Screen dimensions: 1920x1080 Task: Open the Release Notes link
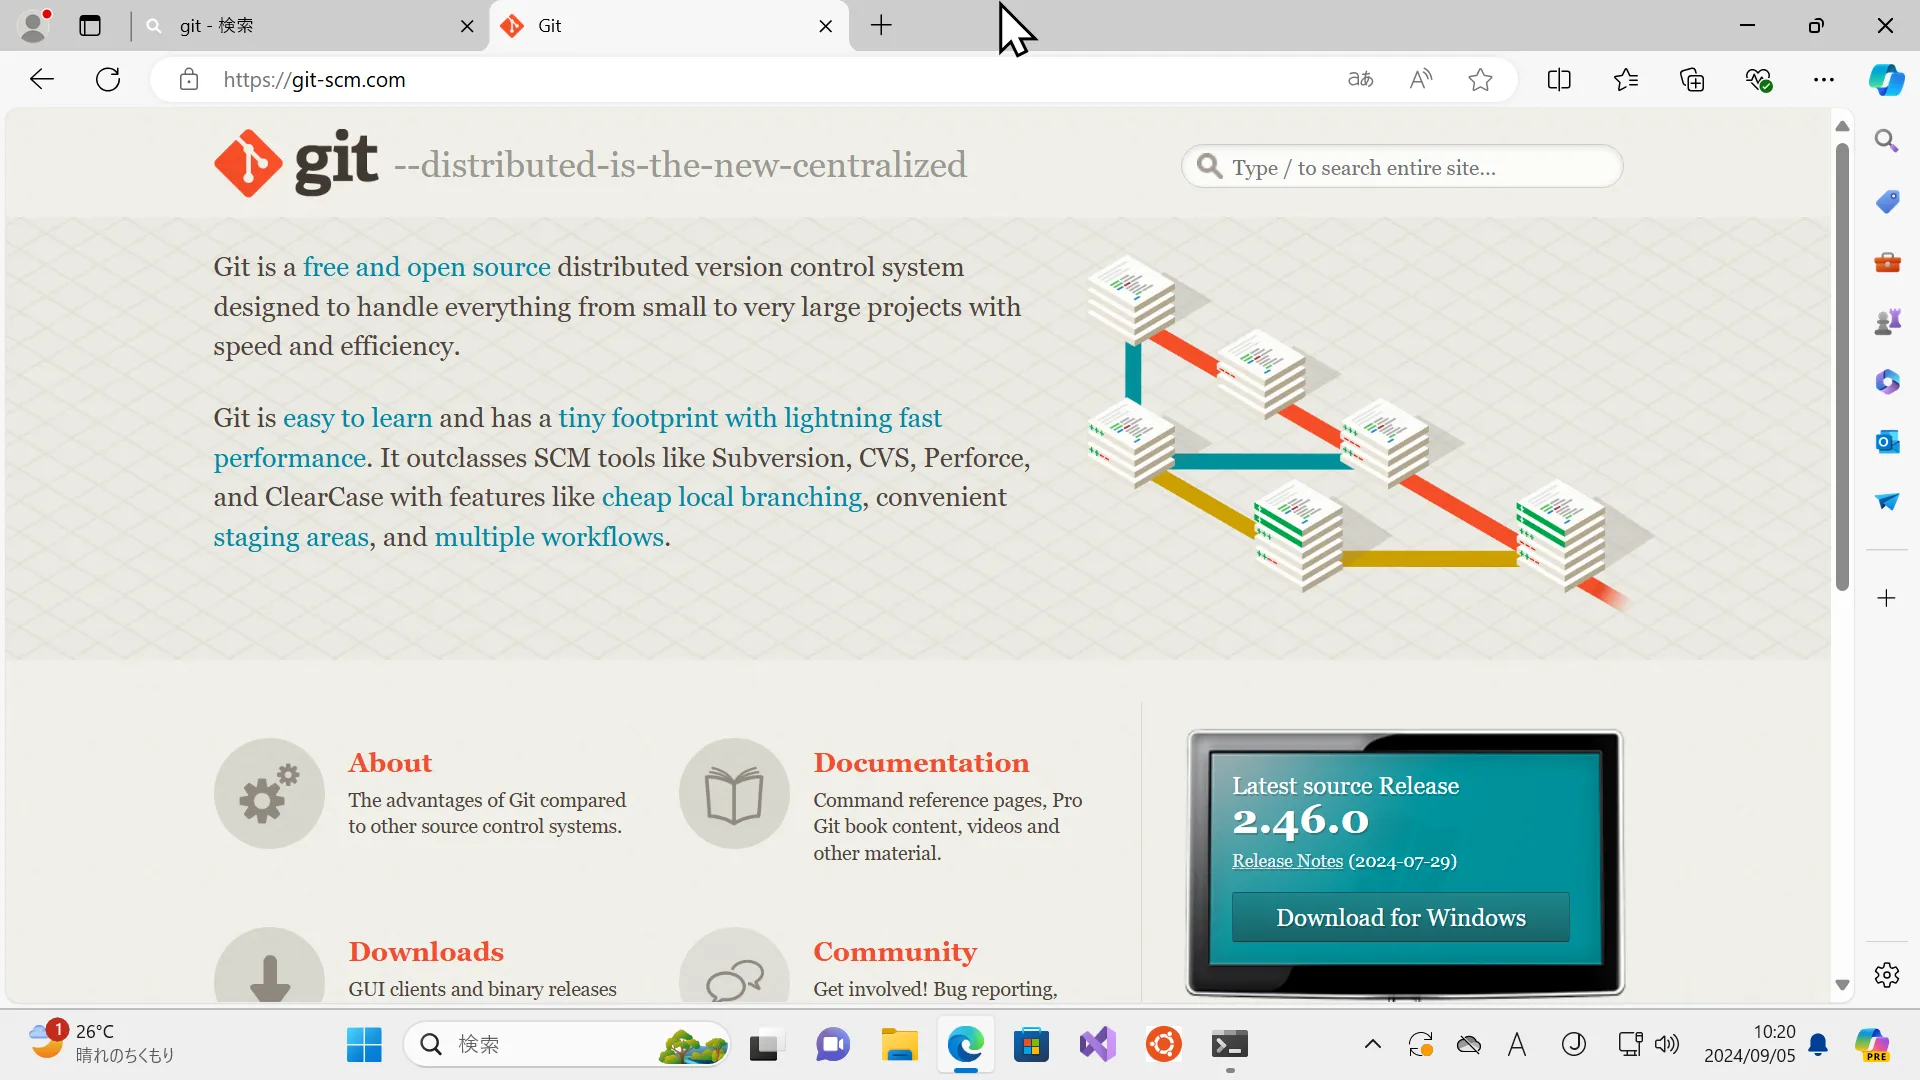point(1287,861)
